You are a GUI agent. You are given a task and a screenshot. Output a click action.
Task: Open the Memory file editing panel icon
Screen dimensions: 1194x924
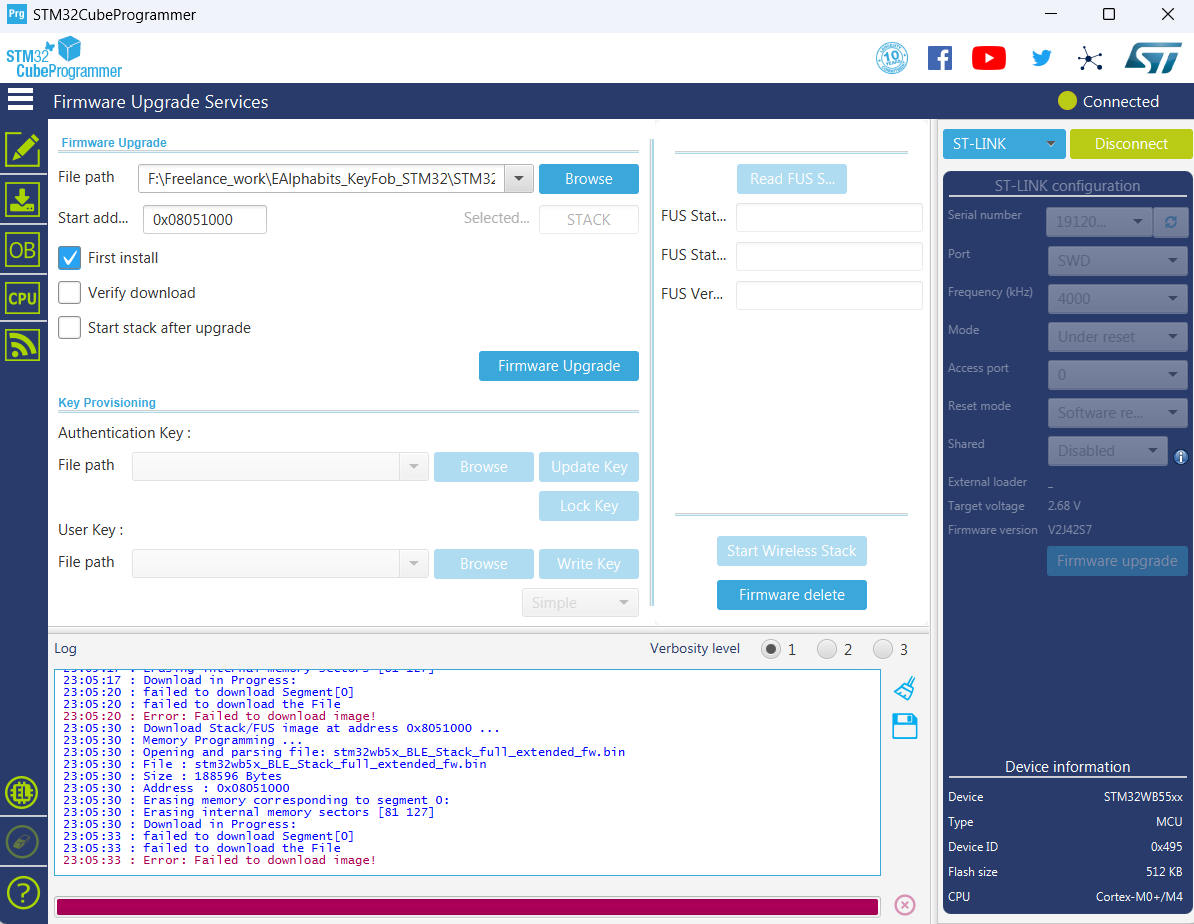click(24, 150)
